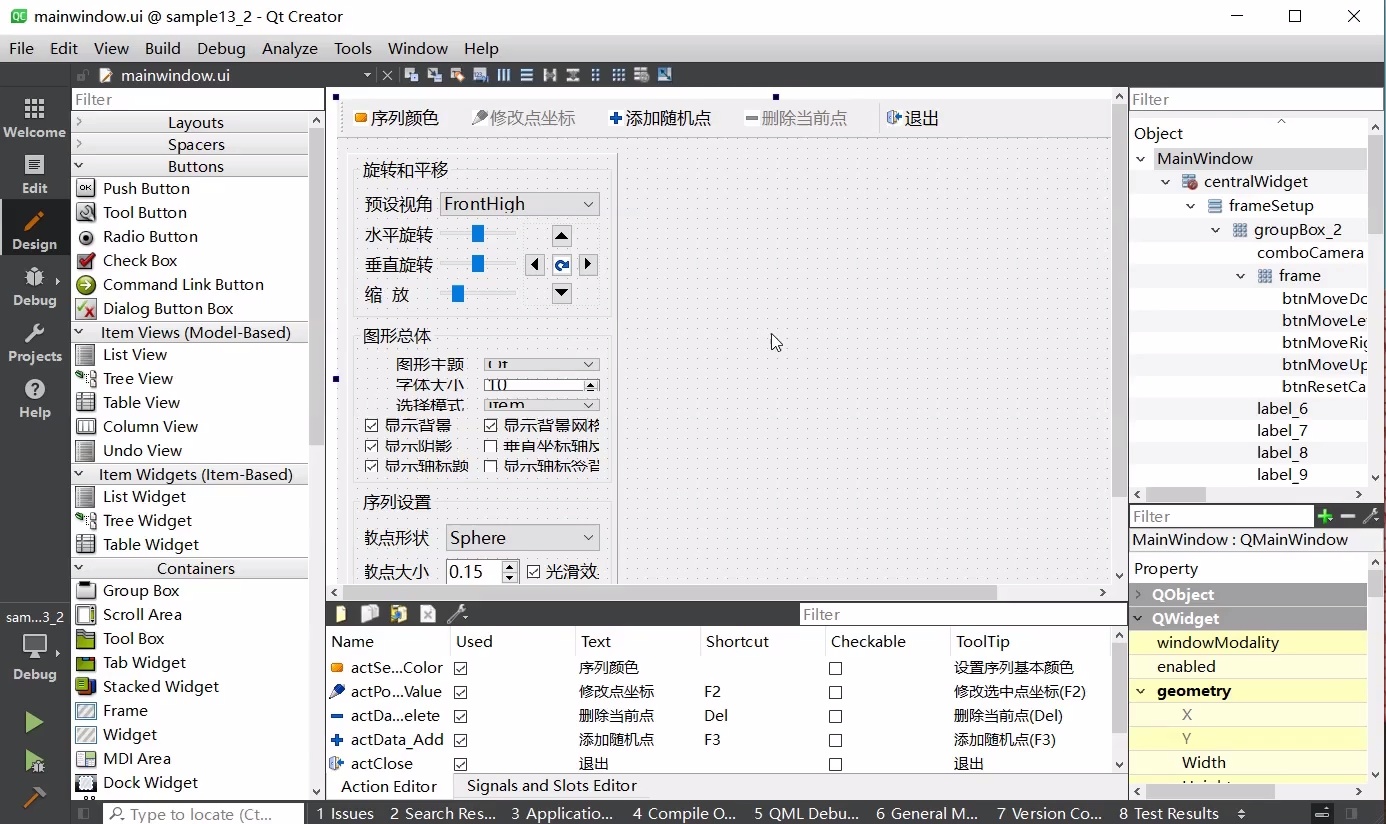Screen dimensions: 1386x824
Task: Toggle Checkable box for actSe...Color row
Action: click(836, 668)
